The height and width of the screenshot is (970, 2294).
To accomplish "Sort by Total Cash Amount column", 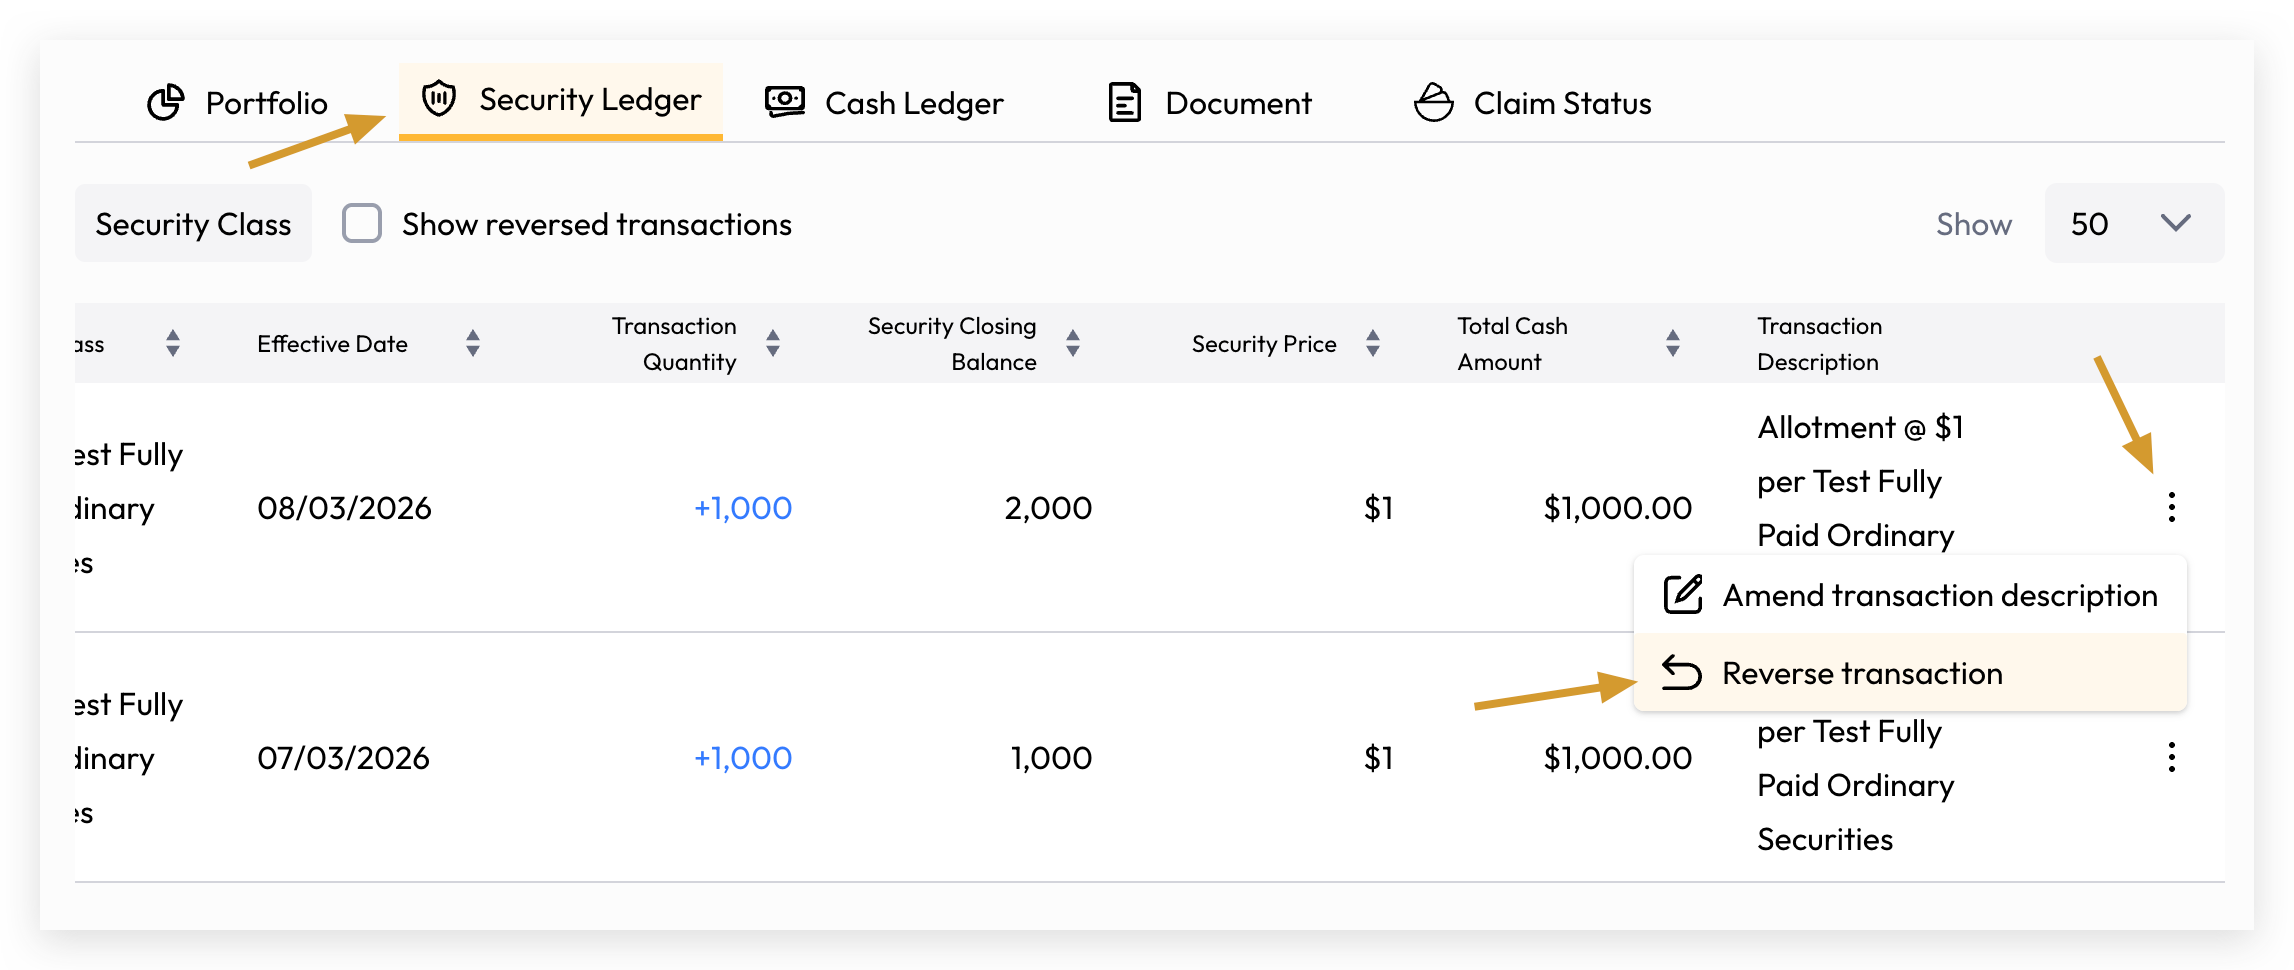I will 1673,343.
